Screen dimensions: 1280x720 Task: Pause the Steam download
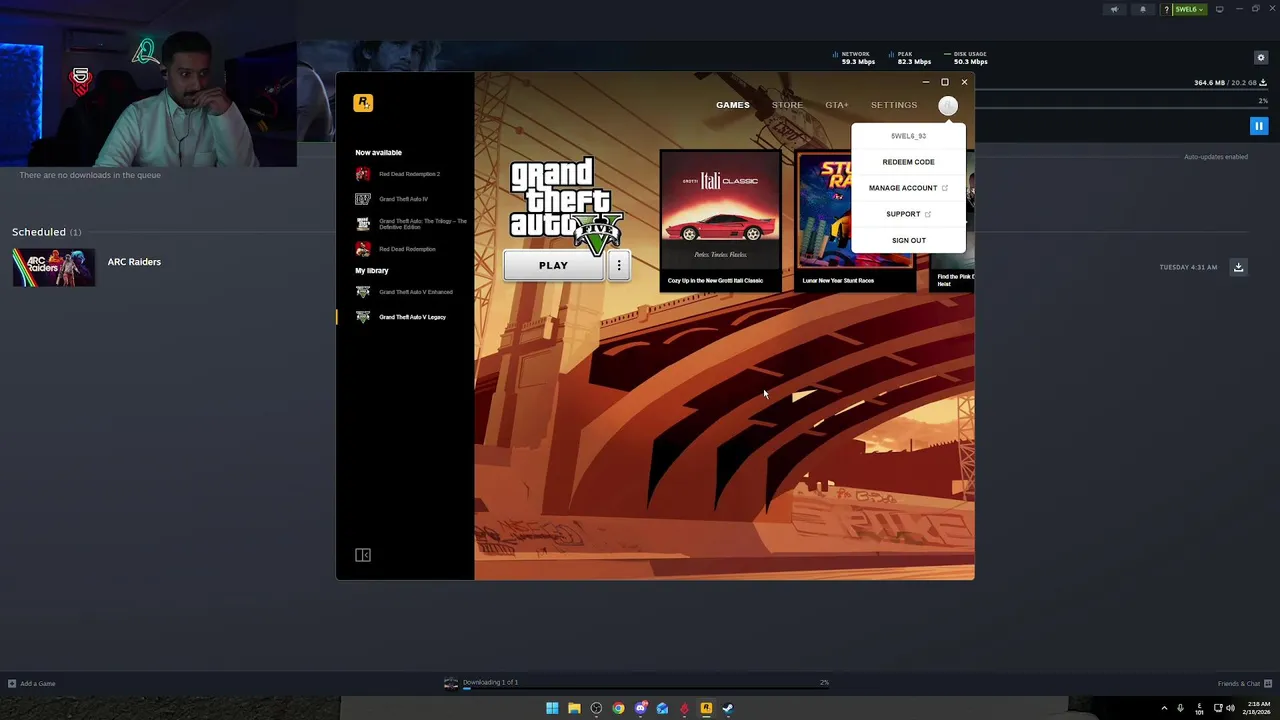[x=1259, y=126]
